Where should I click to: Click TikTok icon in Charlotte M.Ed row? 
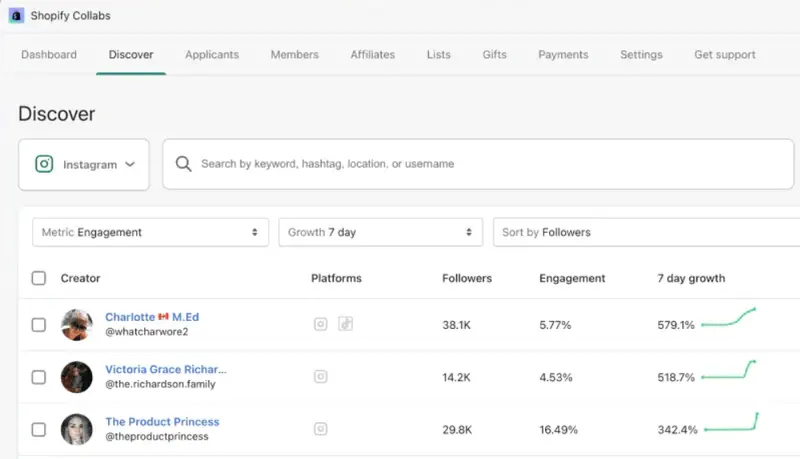(x=345, y=324)
